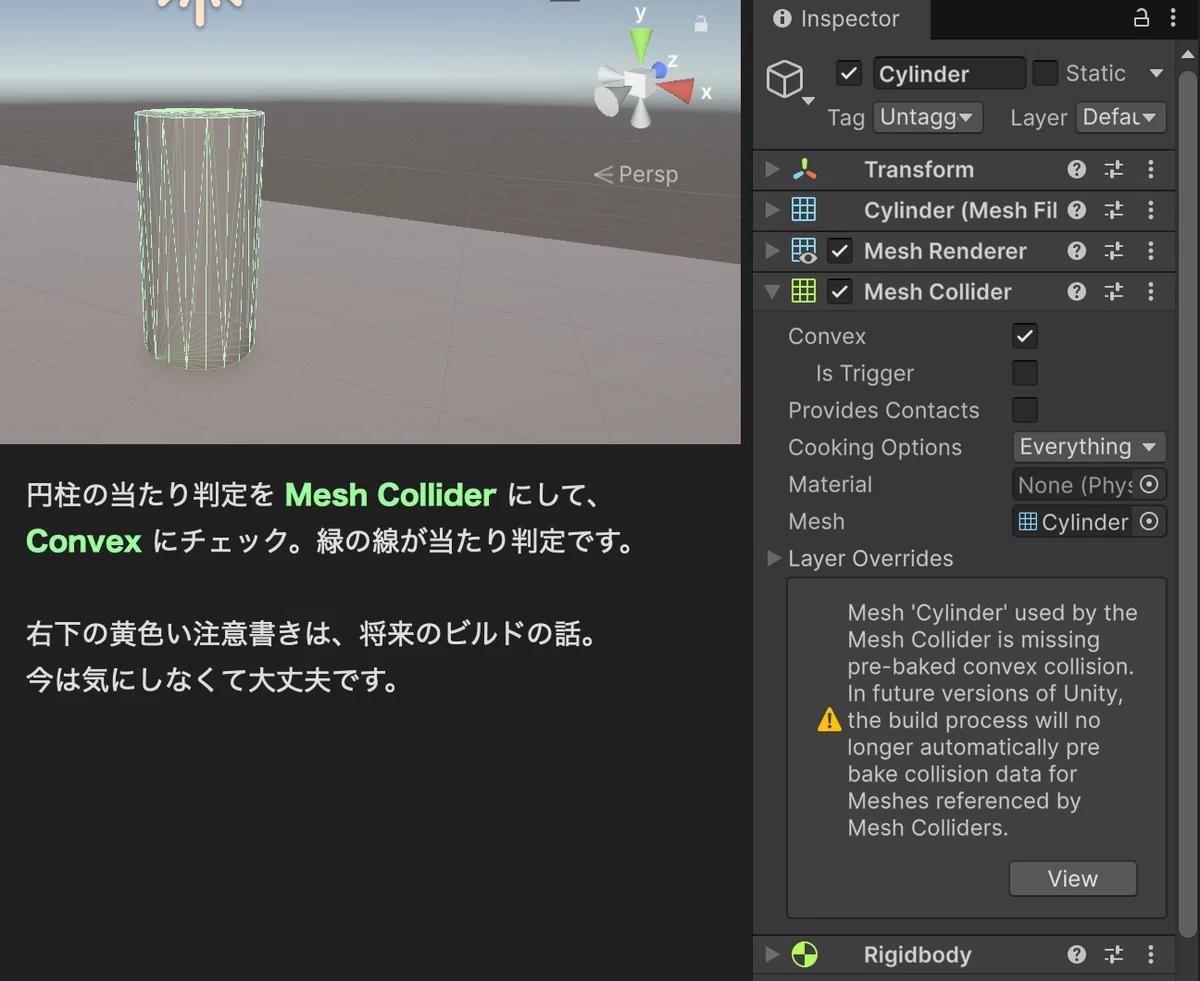Open Mesh Renderer help reference

click(x=1077, y=251)
